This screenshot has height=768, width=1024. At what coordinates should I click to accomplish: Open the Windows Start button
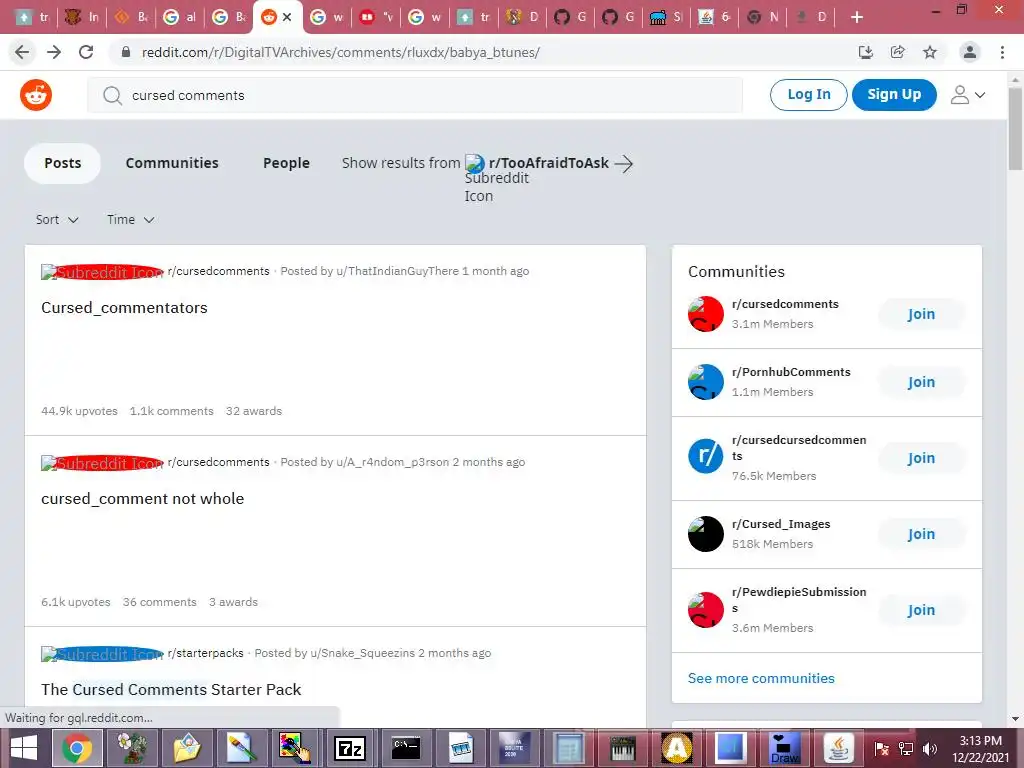[24, 748]
